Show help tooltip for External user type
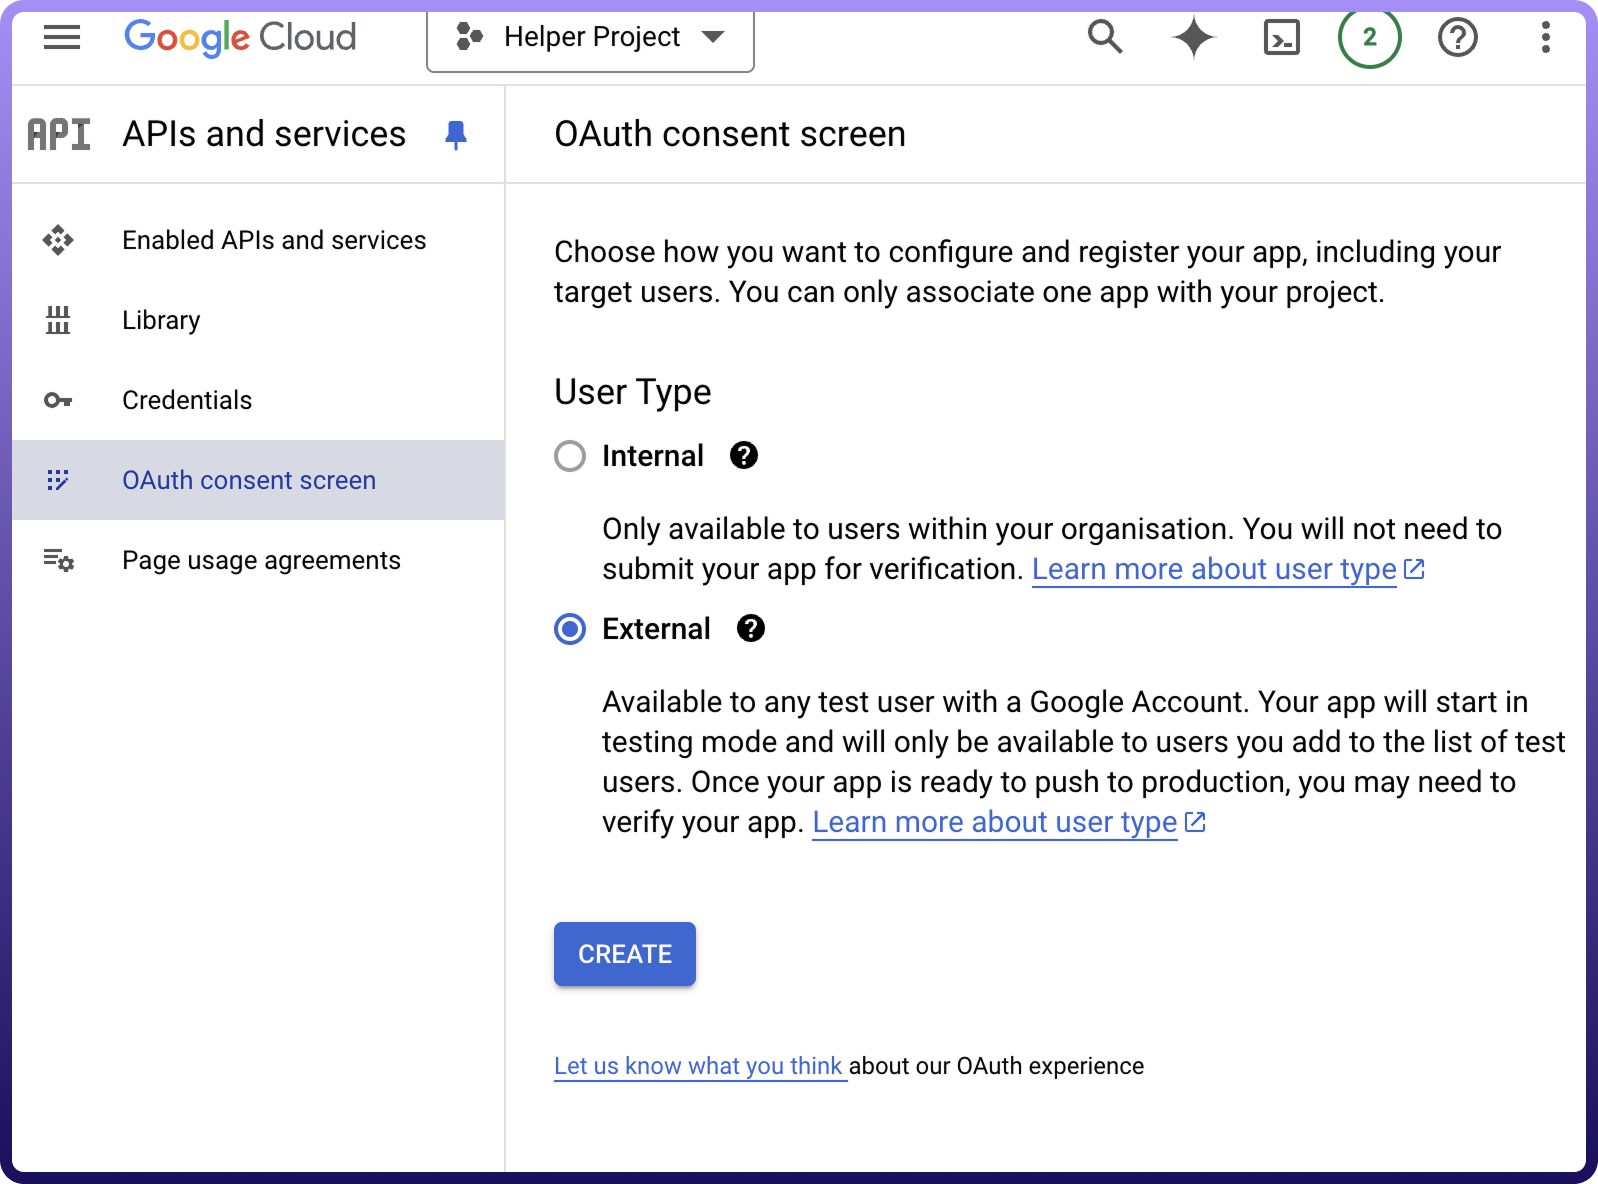 751,629
